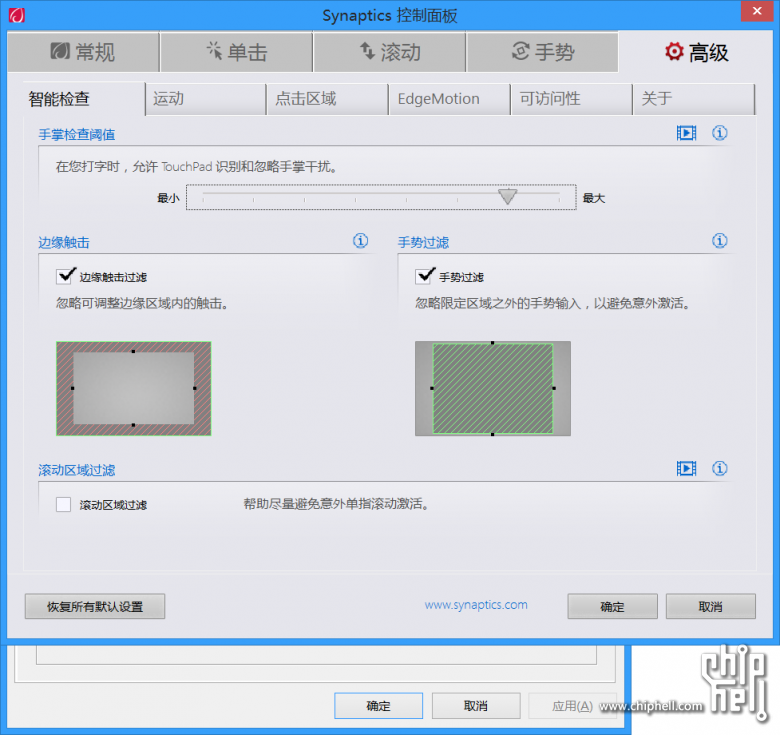This screenshot has height=735, width=780.
Task: Click the 恢复所有默认设置 button
Action: (95, 606)
